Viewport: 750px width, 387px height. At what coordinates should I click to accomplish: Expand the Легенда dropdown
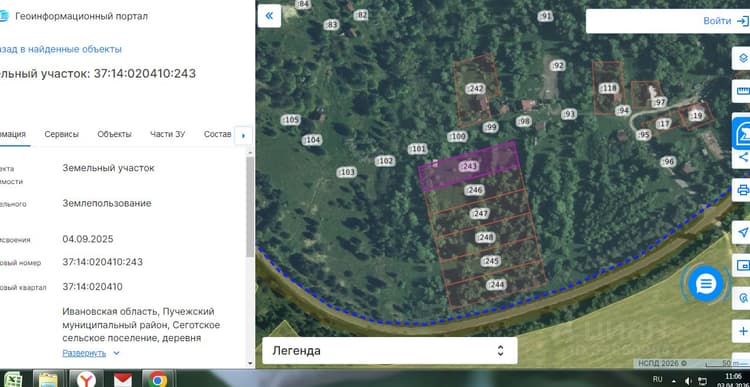click(390, 351)
